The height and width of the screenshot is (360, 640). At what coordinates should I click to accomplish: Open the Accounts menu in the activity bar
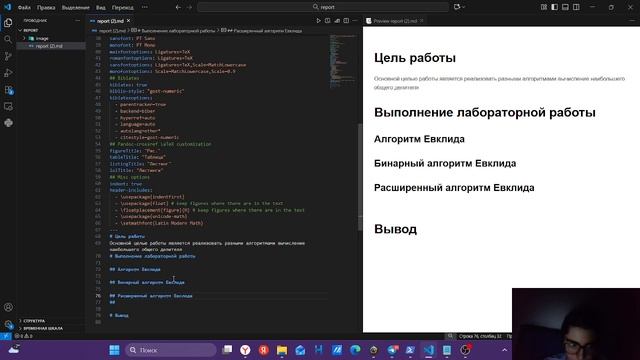[x=8, y=307]
